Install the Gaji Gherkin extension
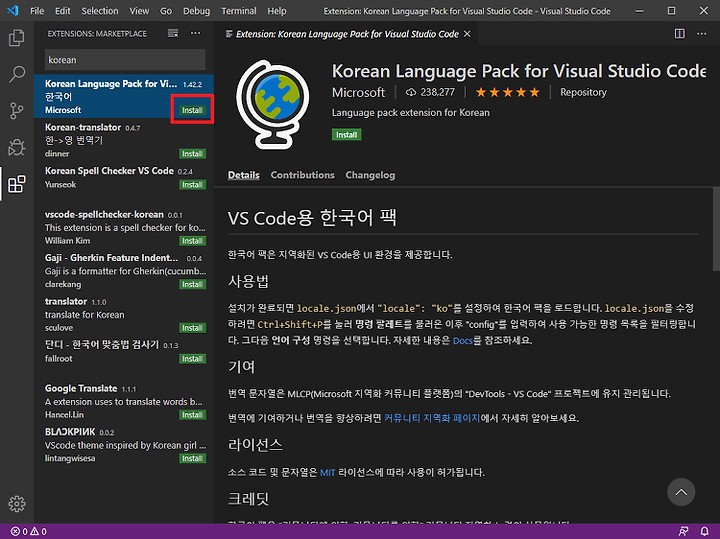The image size is (720, 539). tap(192, 285)
